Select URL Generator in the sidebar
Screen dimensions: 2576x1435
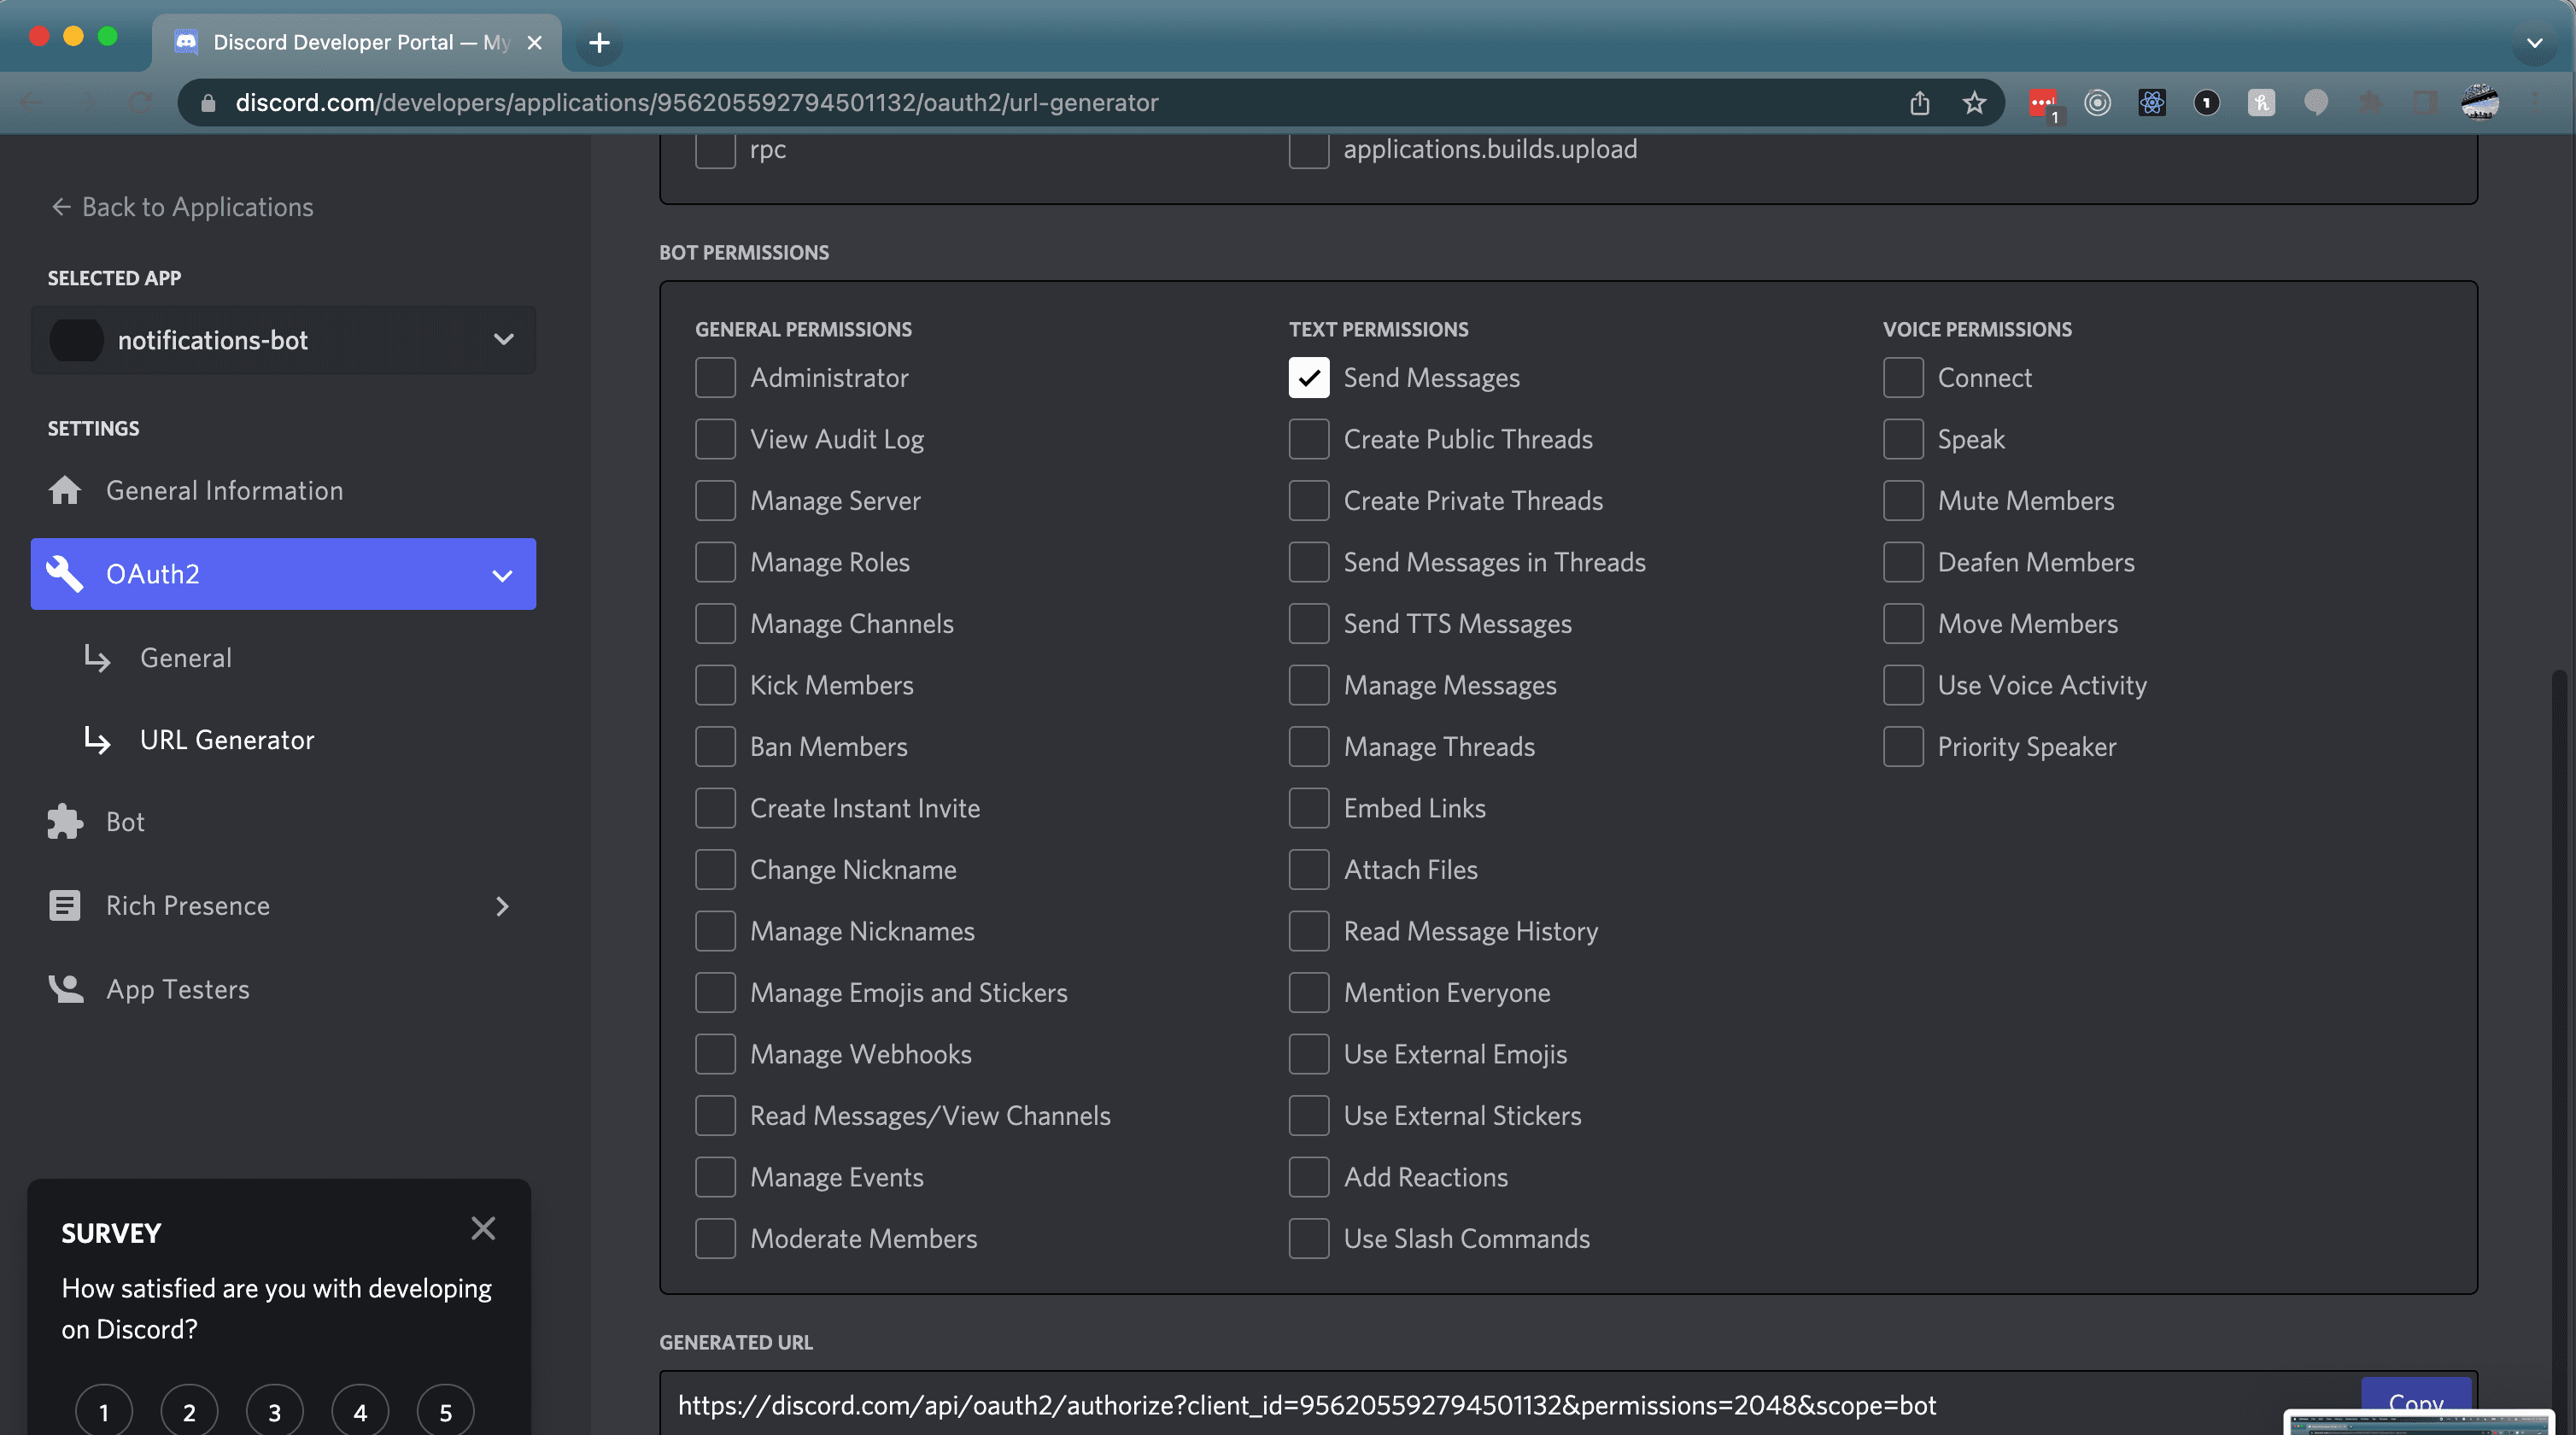click(x=226, y=740)
